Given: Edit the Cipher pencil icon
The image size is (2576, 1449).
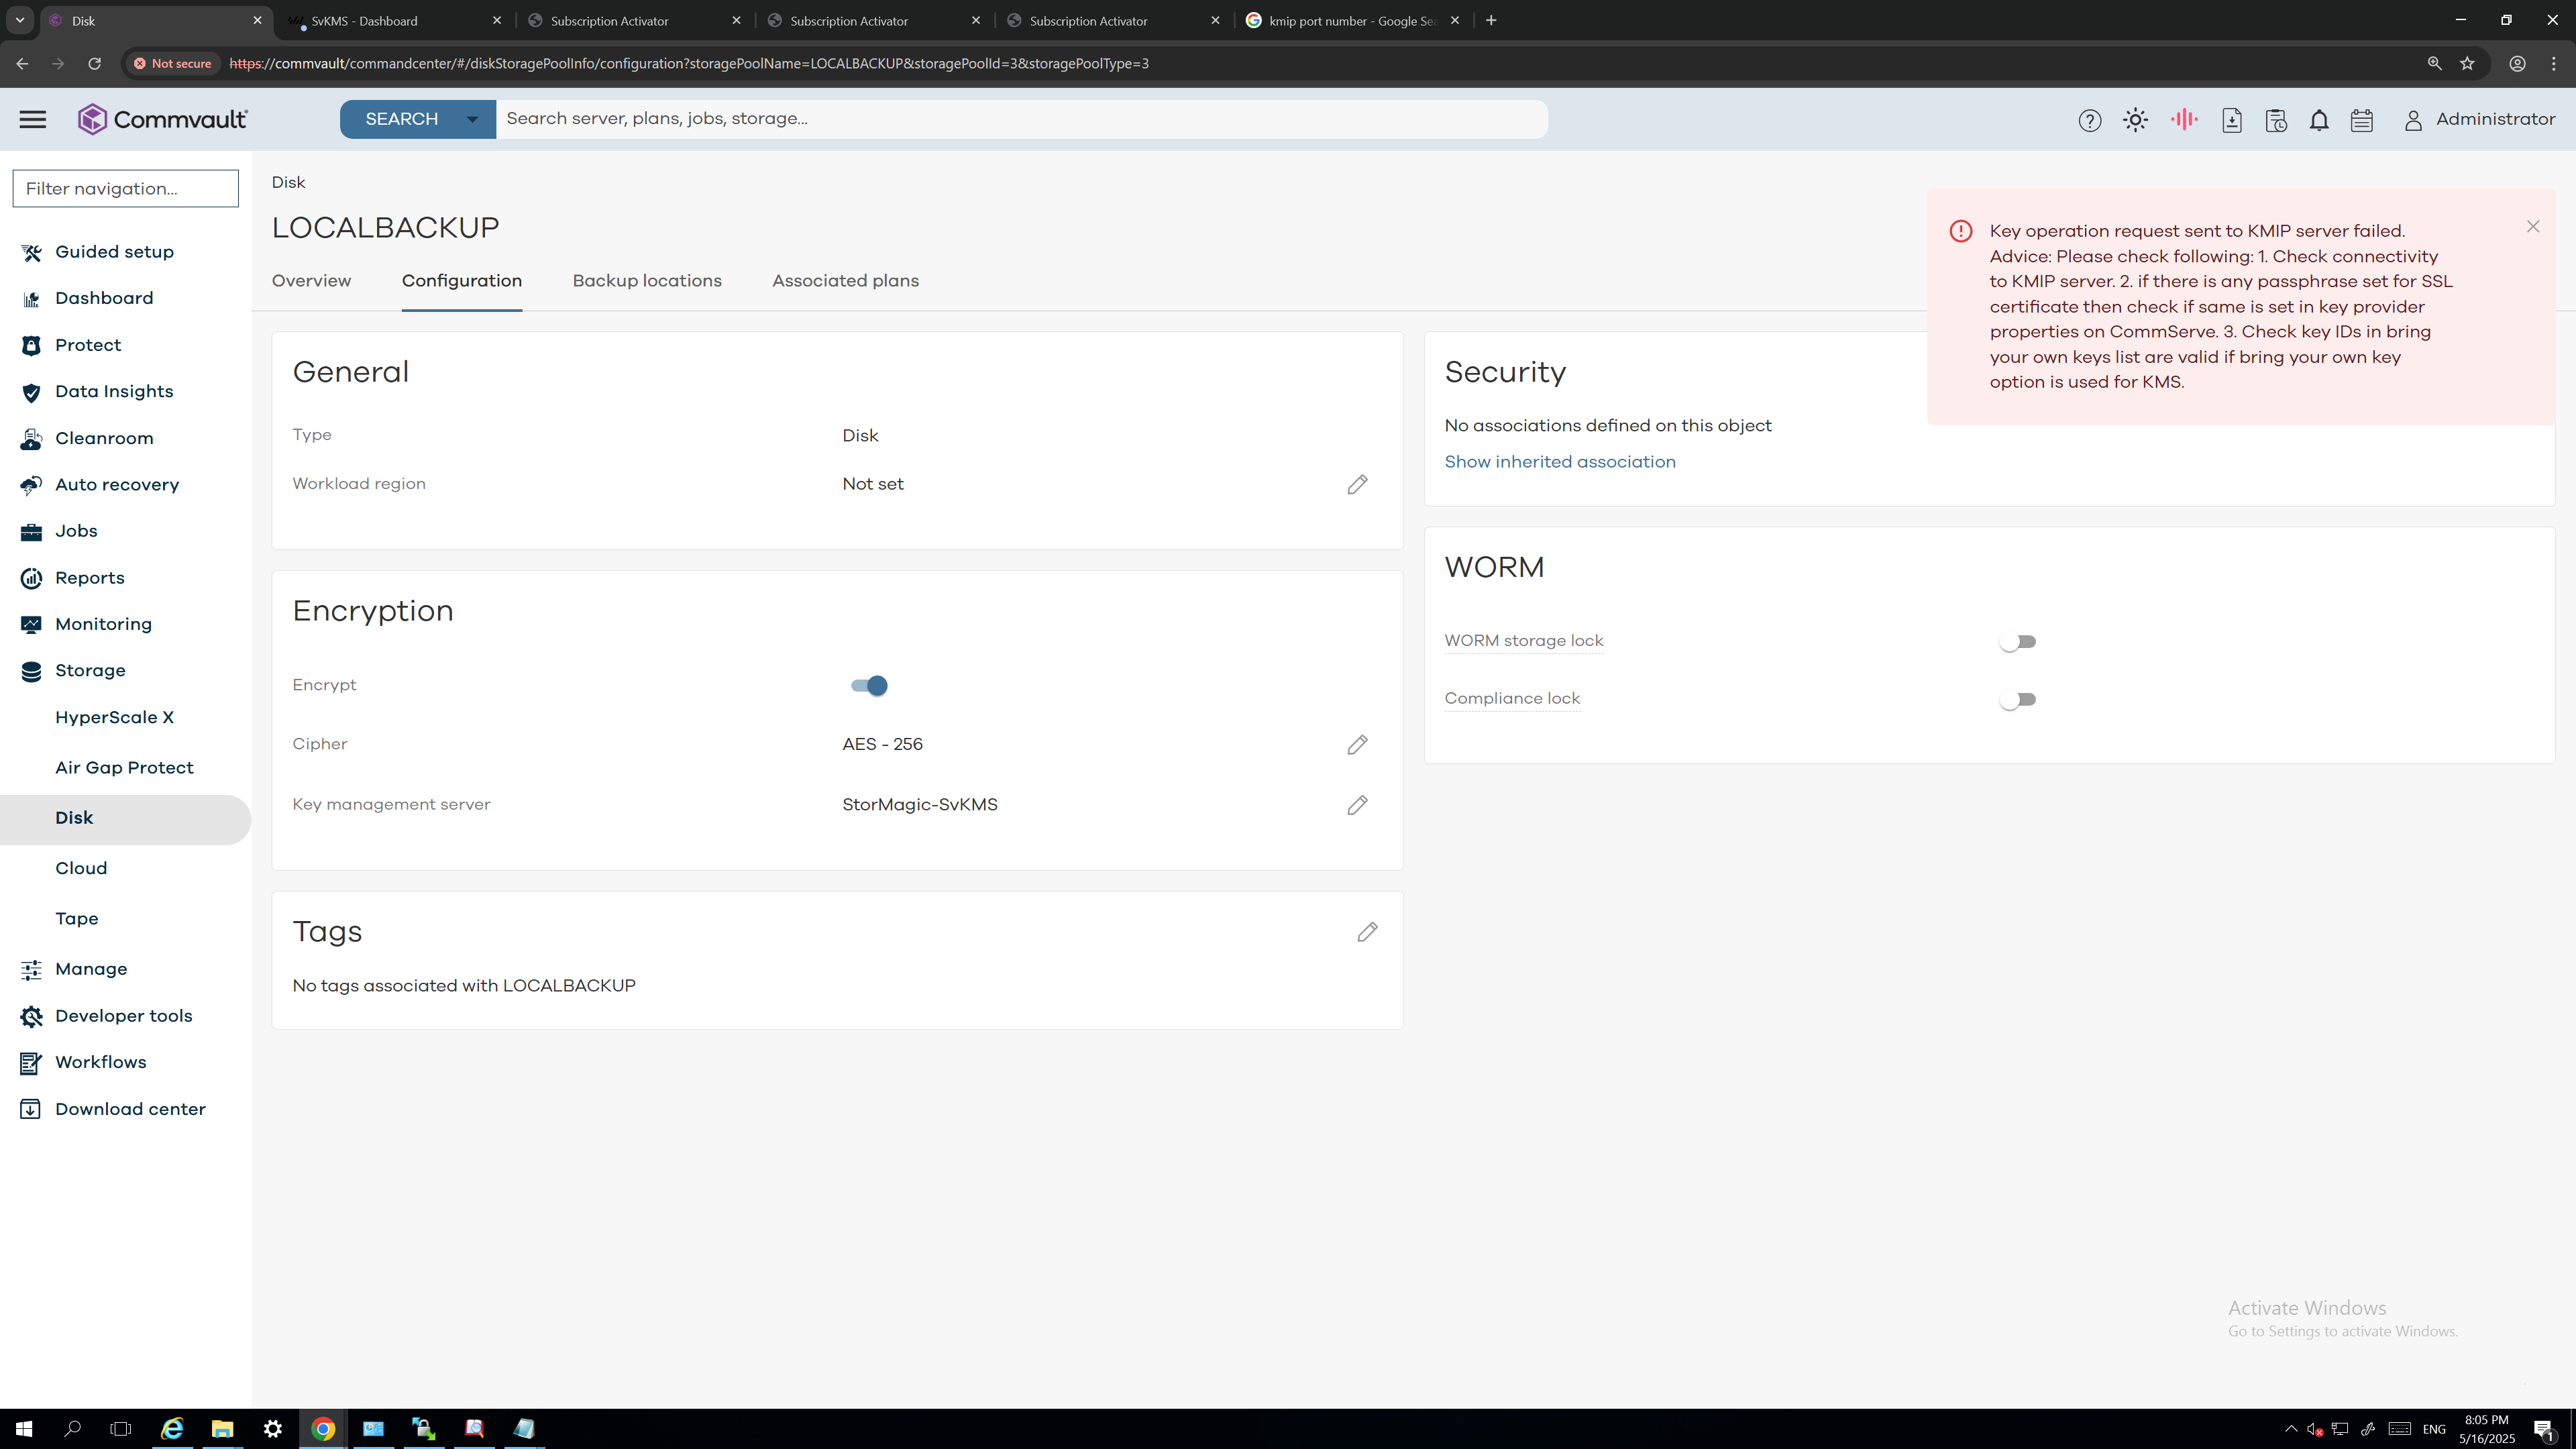Looking at the screenshot, I should click(x=1357, y=745).
